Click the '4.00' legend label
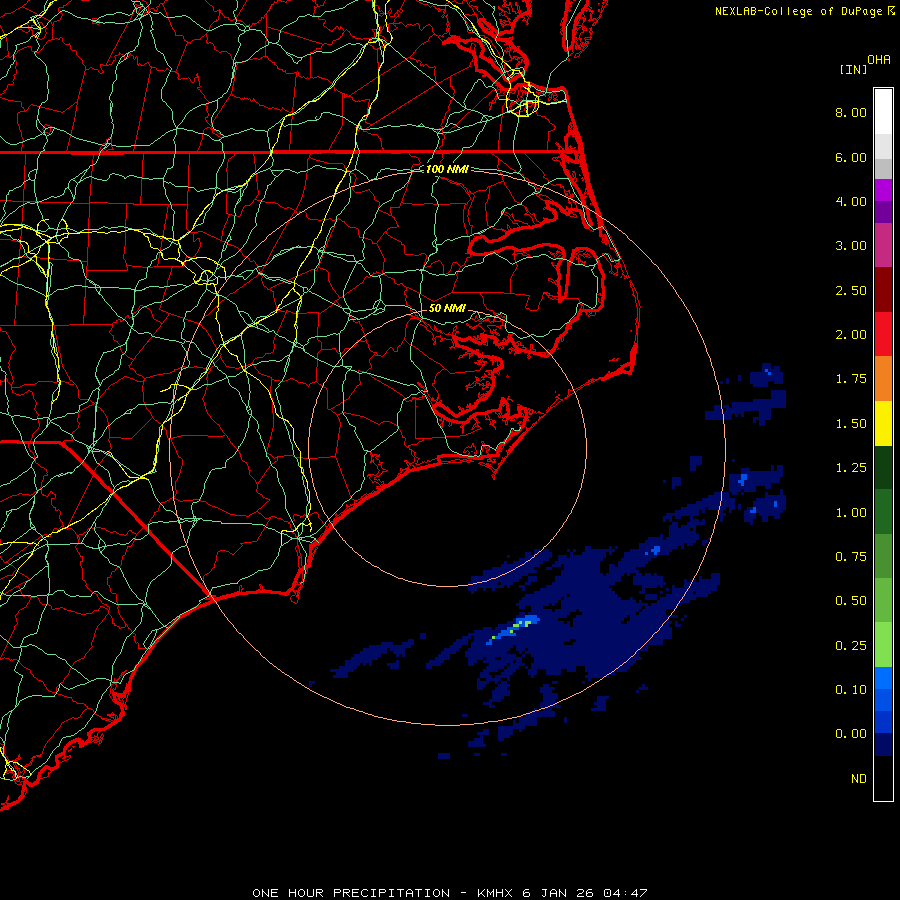Screen dimensions: 900x900 click(851, 201)
